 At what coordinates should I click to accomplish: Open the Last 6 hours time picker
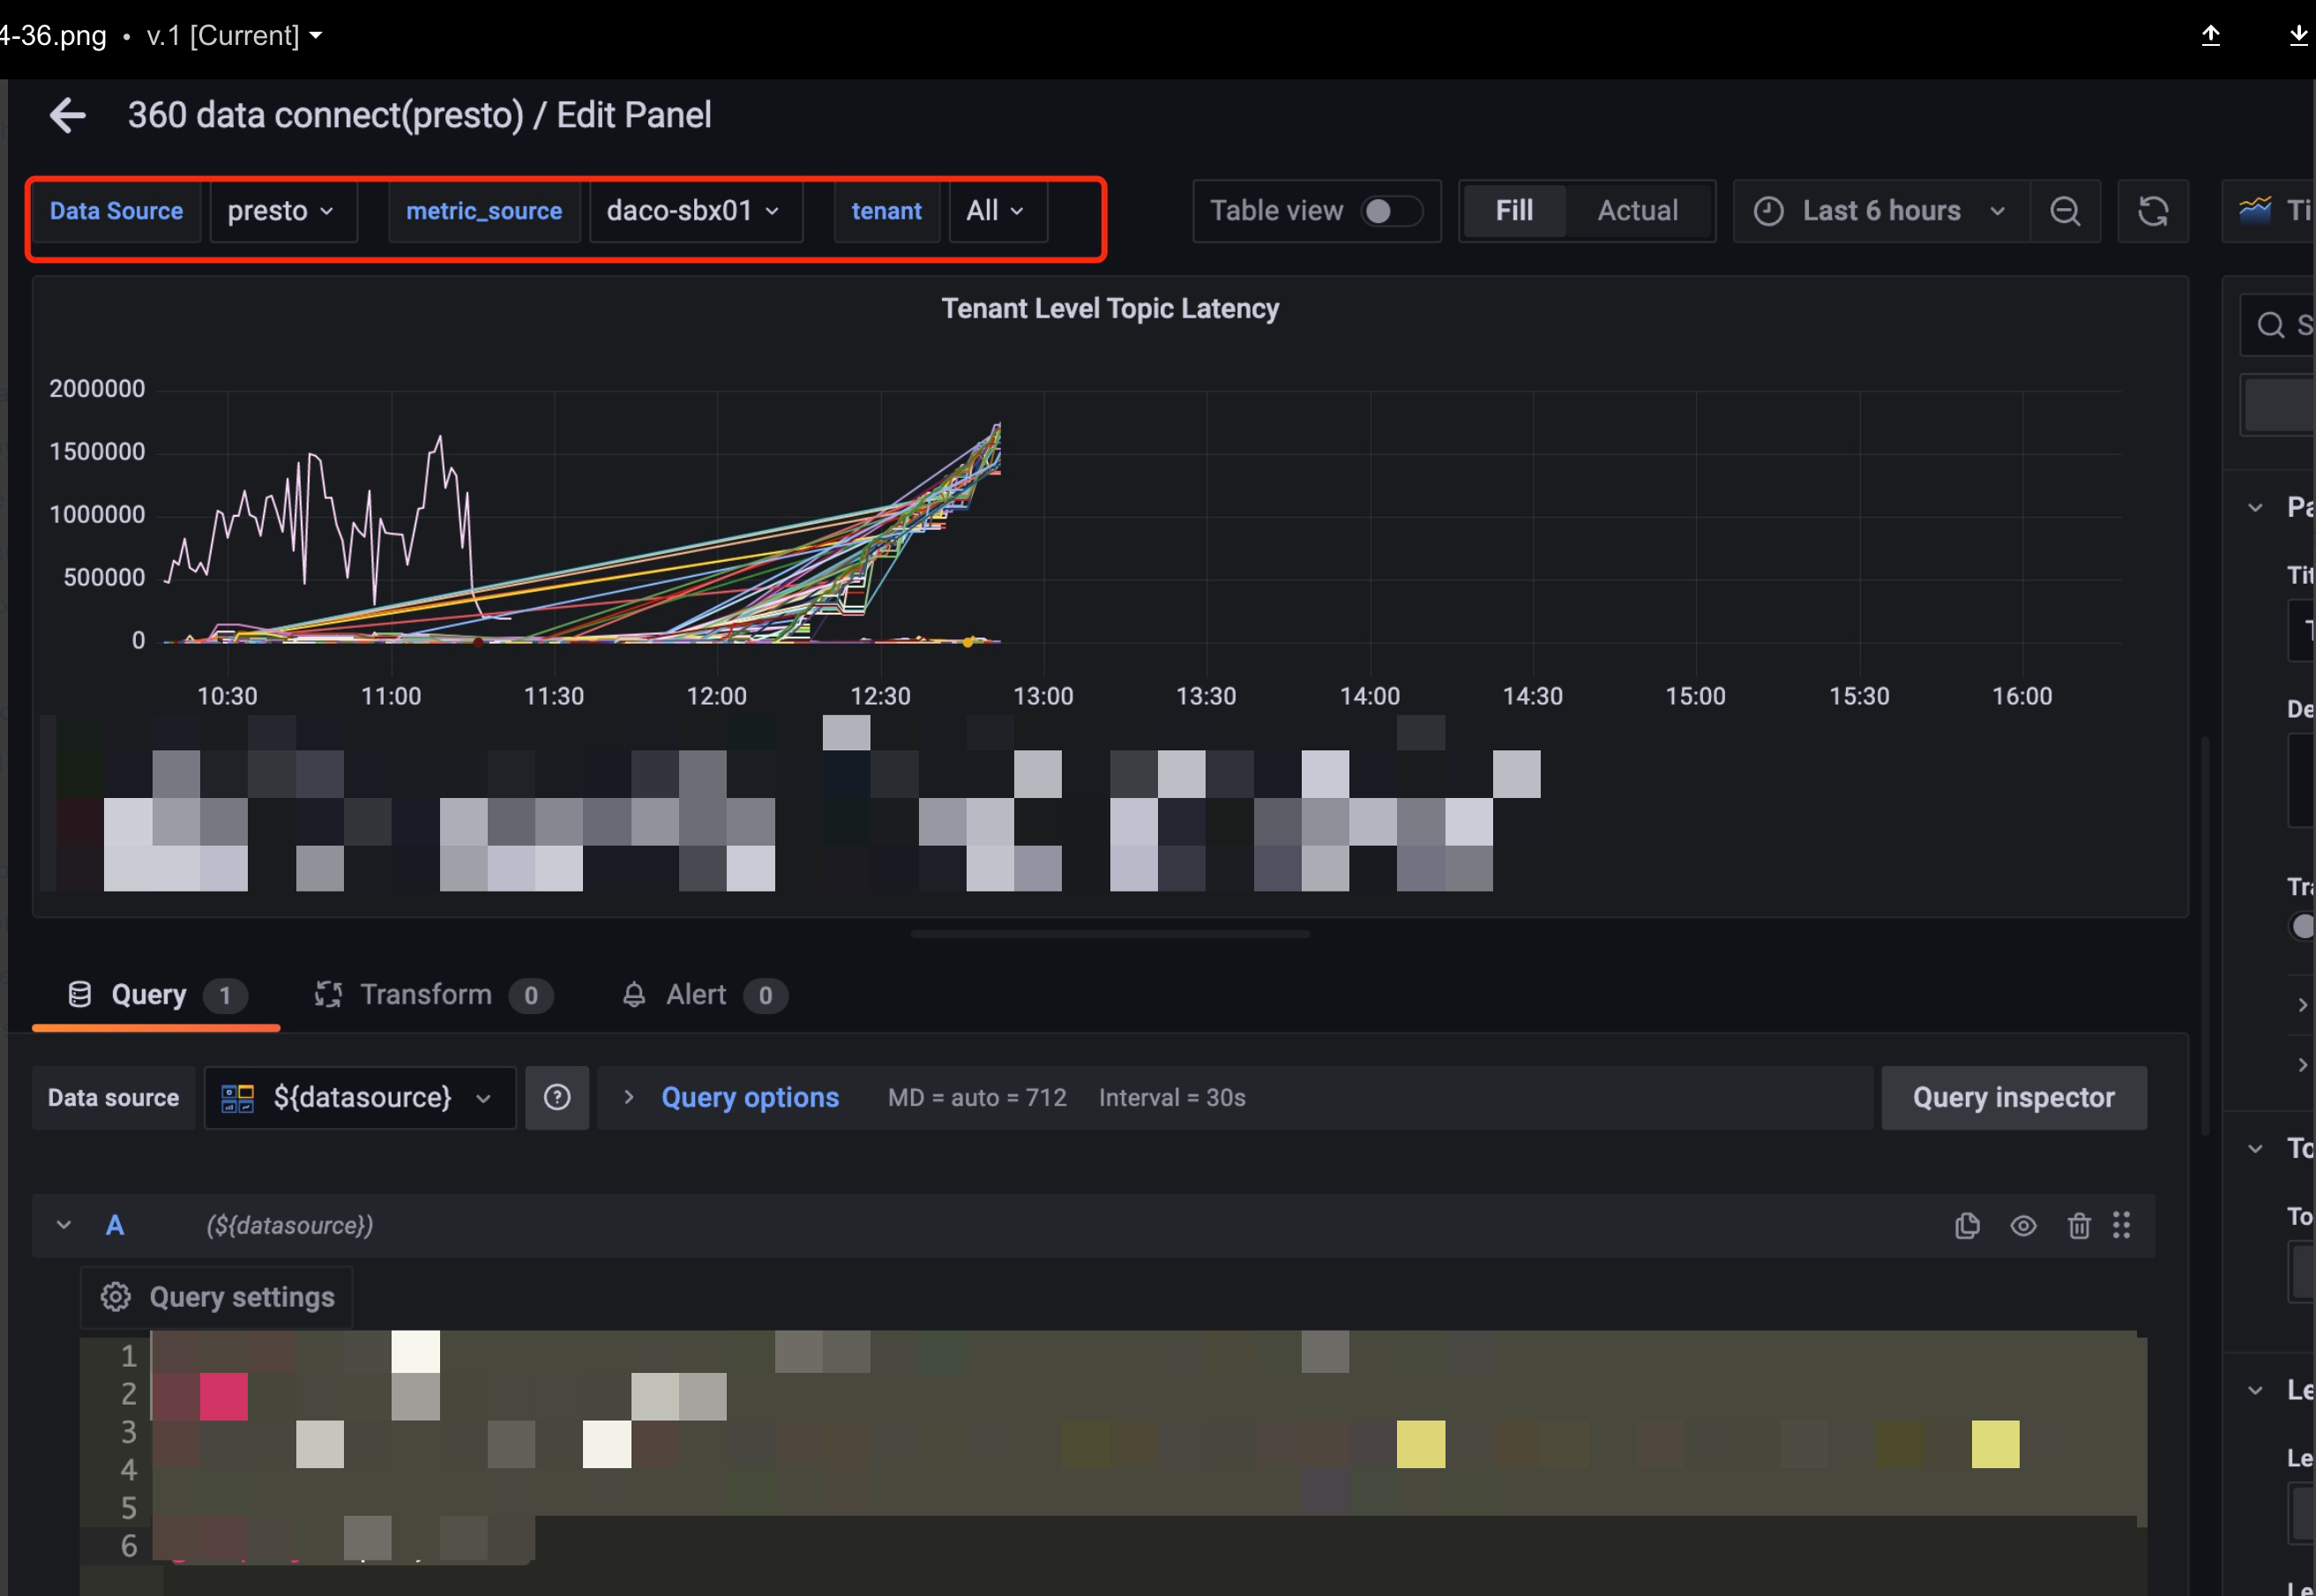(1880, 211)
